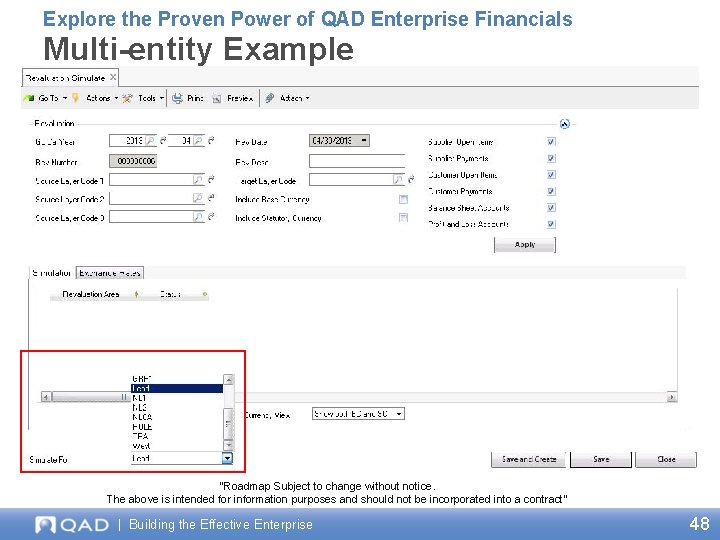The width and height of the screenshot is (720, 540).
Task: Collapse the Revaluation section
Action: 565,124
